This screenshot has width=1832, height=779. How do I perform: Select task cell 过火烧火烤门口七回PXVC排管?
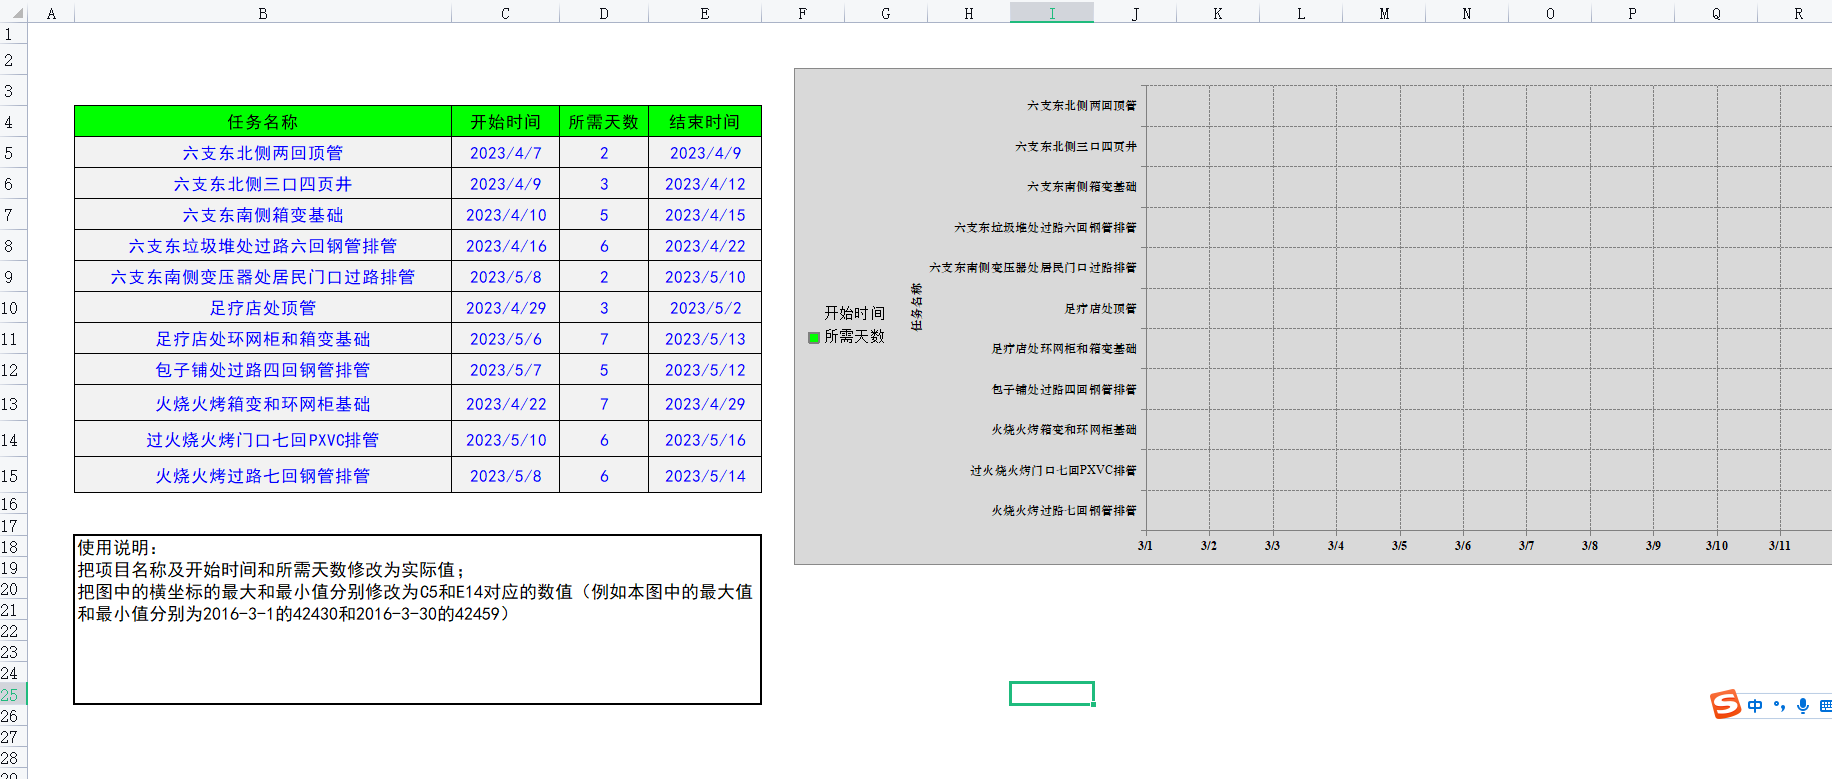[x=263, y=440]
